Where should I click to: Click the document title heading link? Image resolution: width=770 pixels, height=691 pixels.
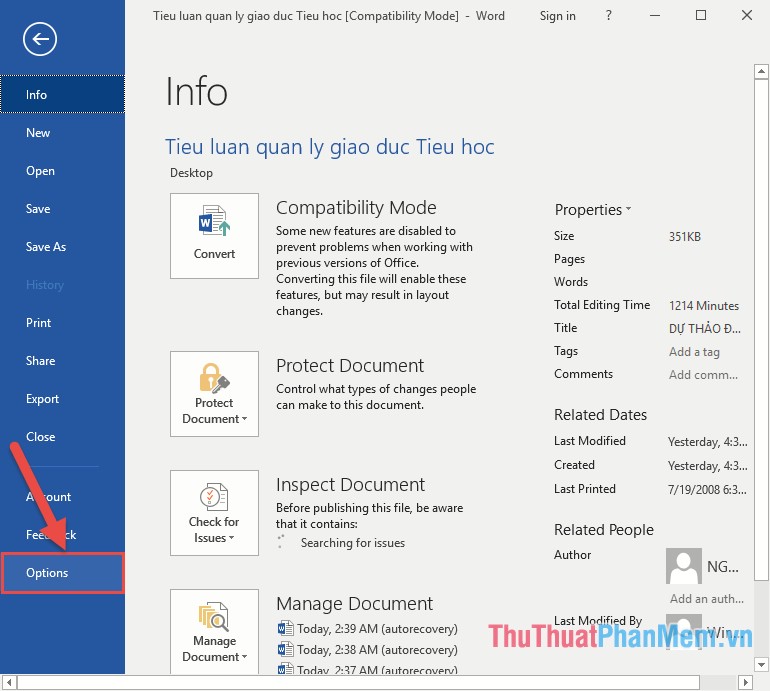click(x=330, y=147)
